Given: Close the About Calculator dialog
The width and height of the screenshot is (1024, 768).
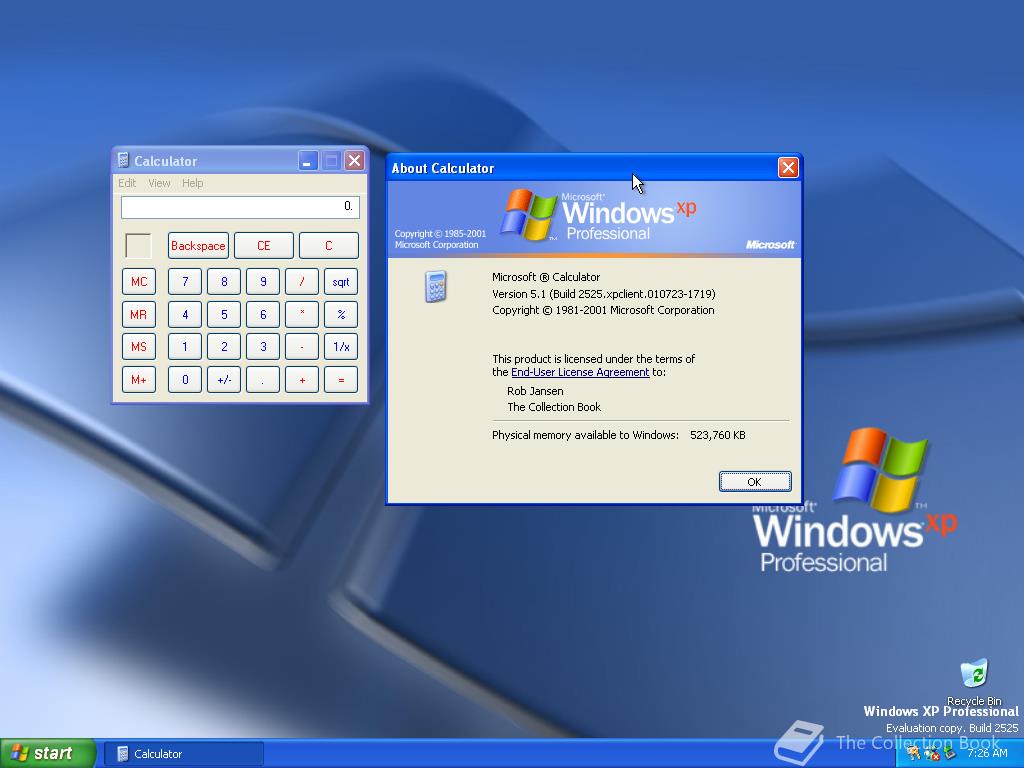Looking at the screenshot, I should [788, 168].
